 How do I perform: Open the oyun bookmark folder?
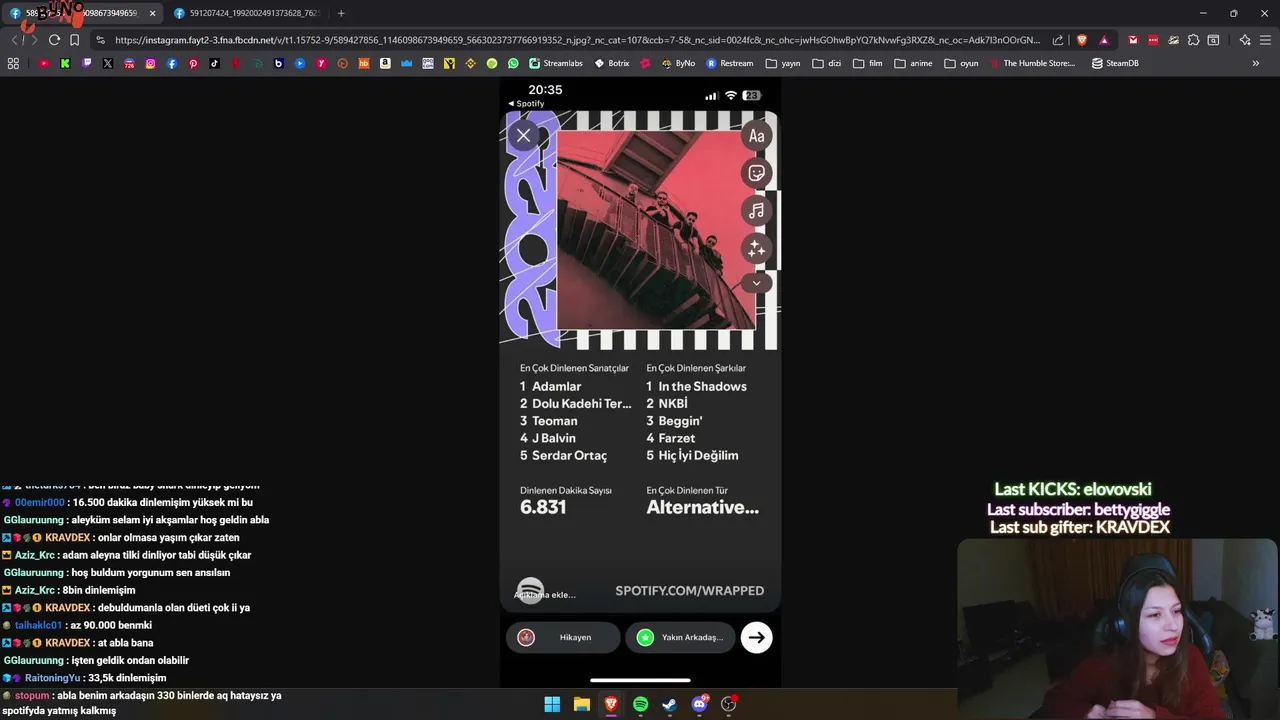point(961,63)
